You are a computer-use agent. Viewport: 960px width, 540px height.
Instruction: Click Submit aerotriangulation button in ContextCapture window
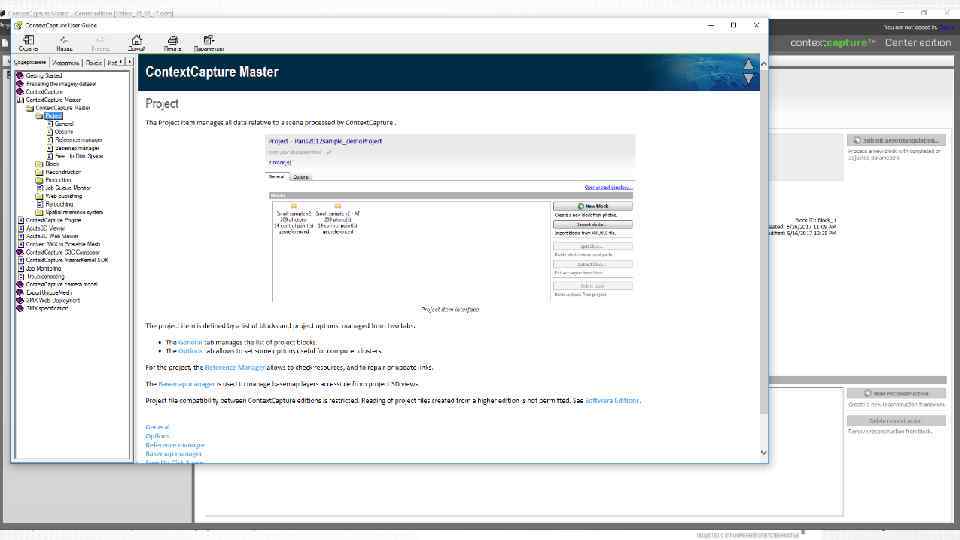coord(896,140)
